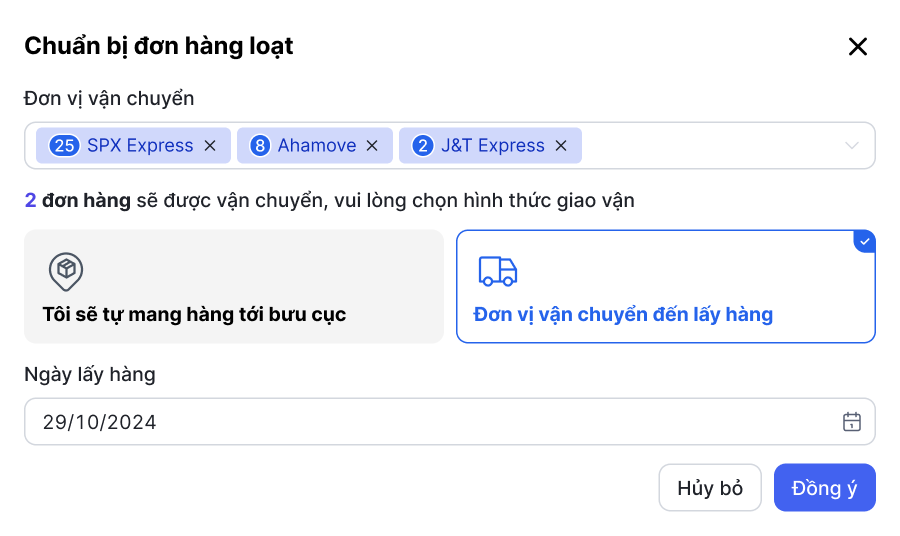
Task: Select 'Tôi sẽ tự mang hàng tới bưu cục'
Action: (233, 287)
